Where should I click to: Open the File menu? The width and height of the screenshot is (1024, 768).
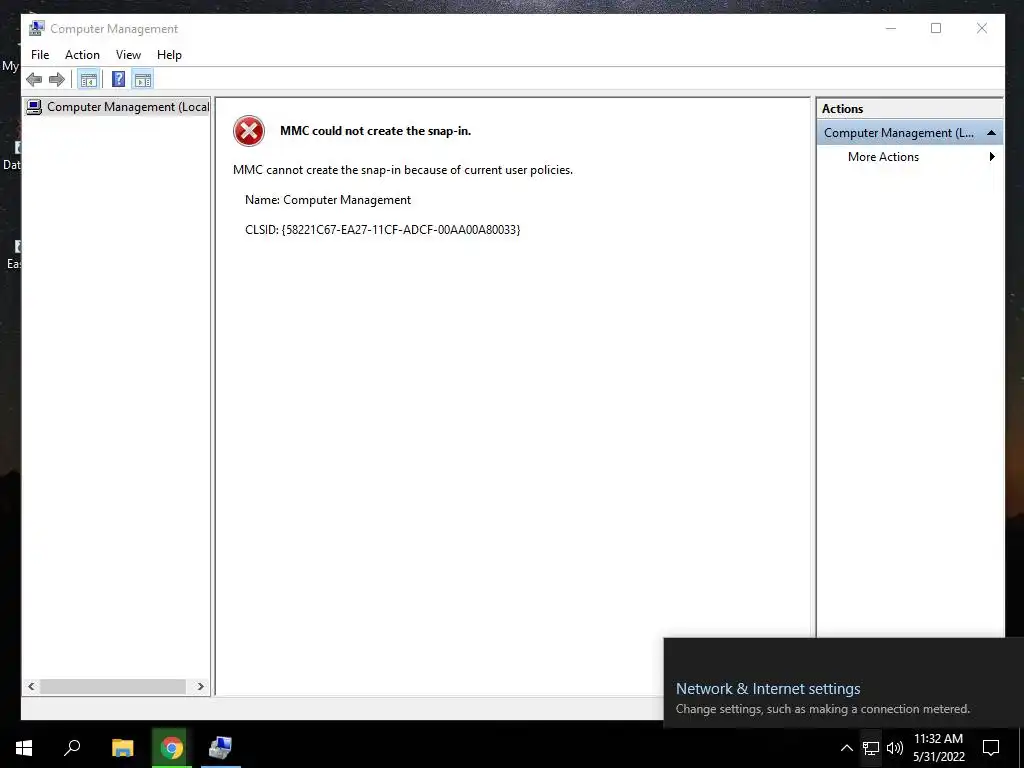40,55
